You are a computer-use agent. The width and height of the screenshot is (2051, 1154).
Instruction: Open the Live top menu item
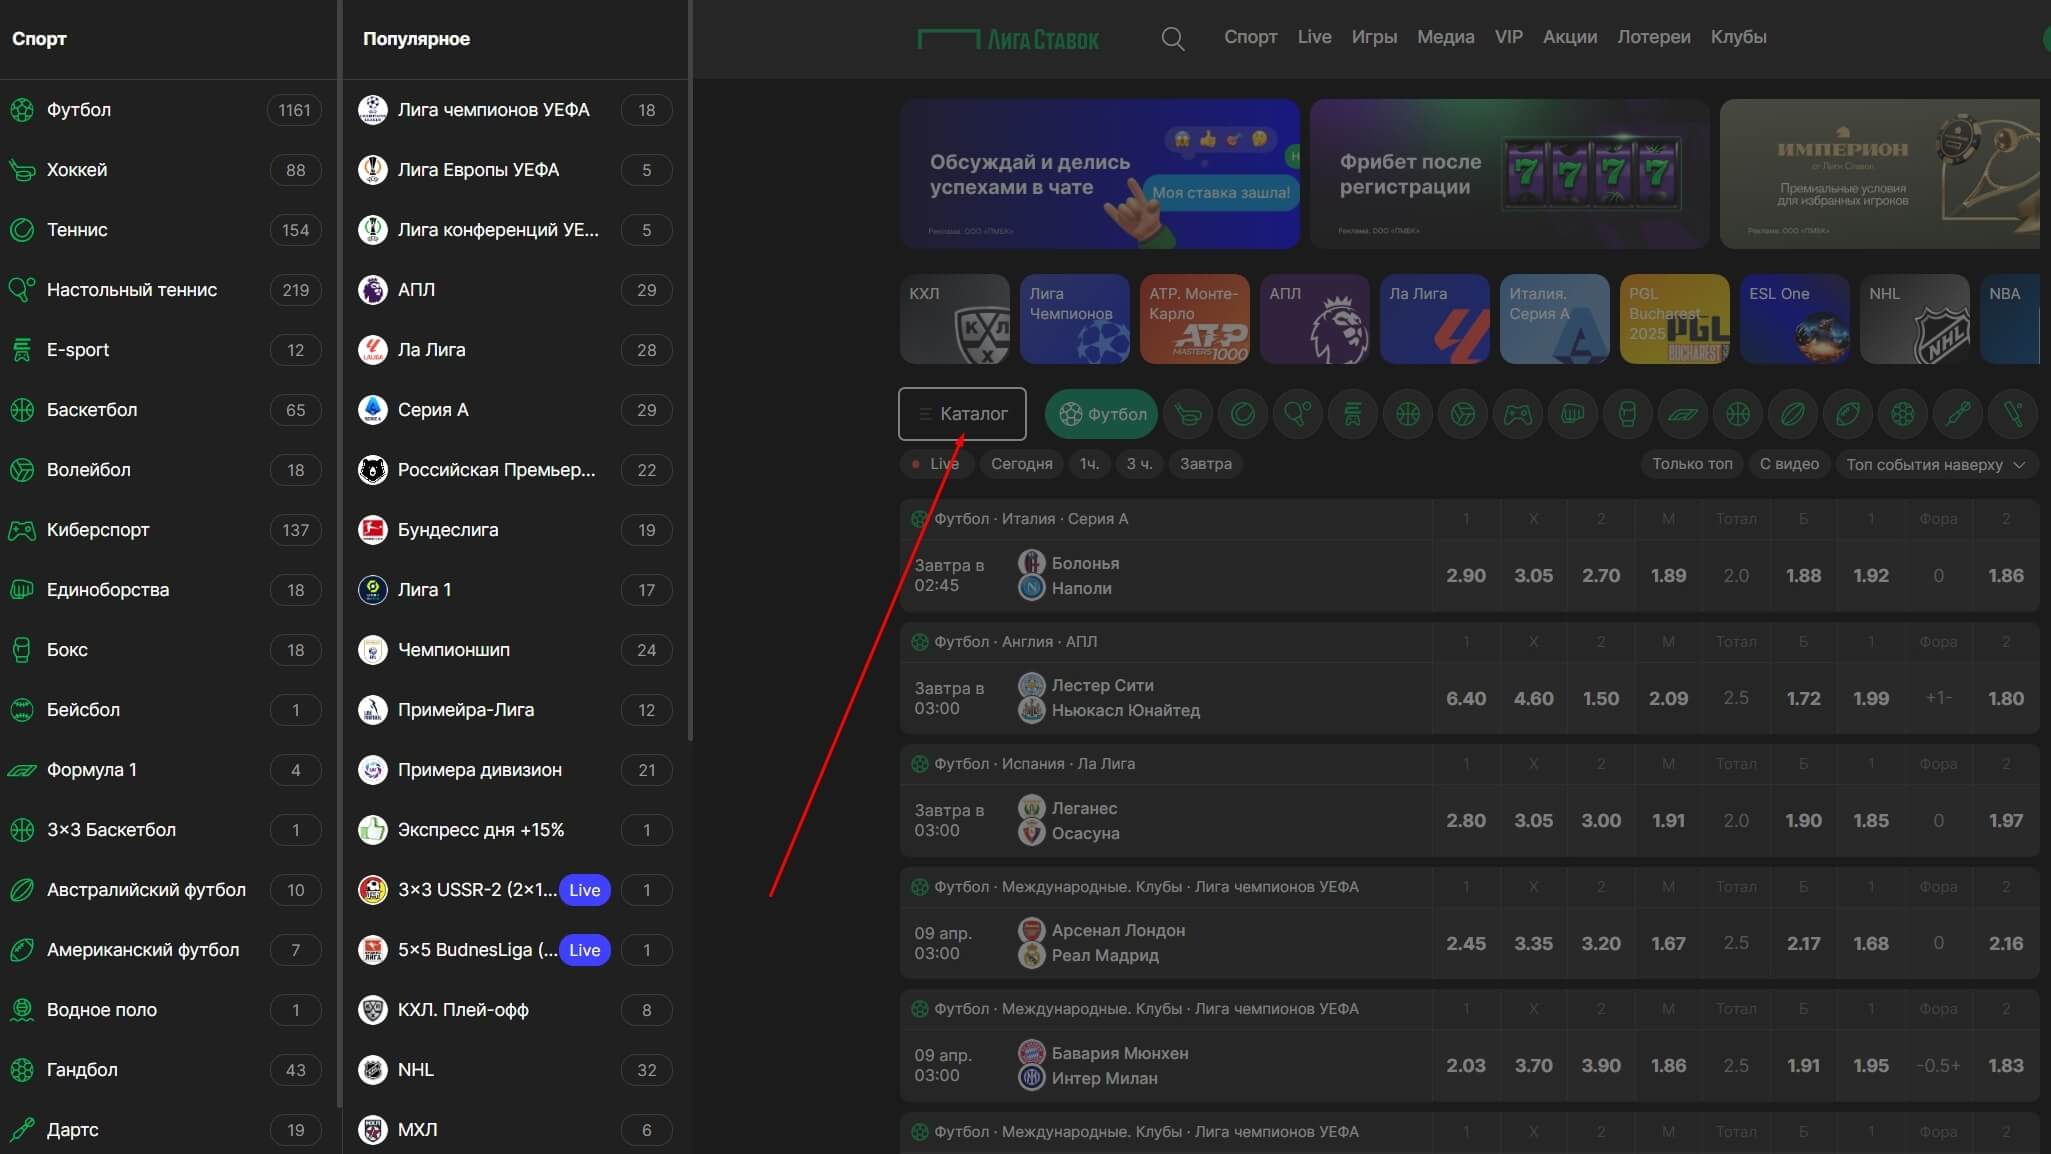pos(1314,37)
